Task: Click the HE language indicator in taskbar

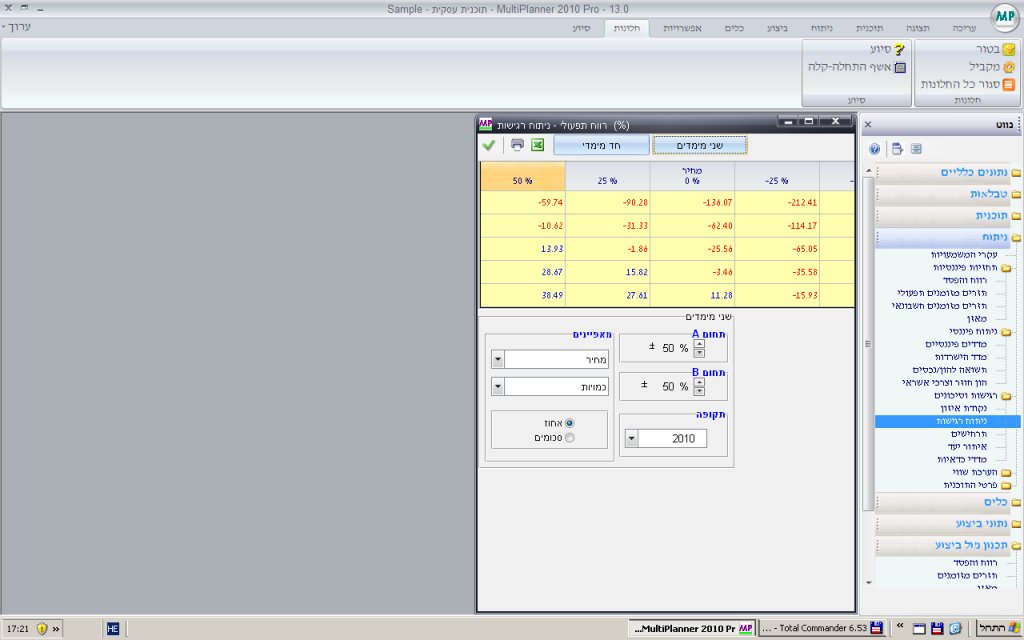Action: 112,628
